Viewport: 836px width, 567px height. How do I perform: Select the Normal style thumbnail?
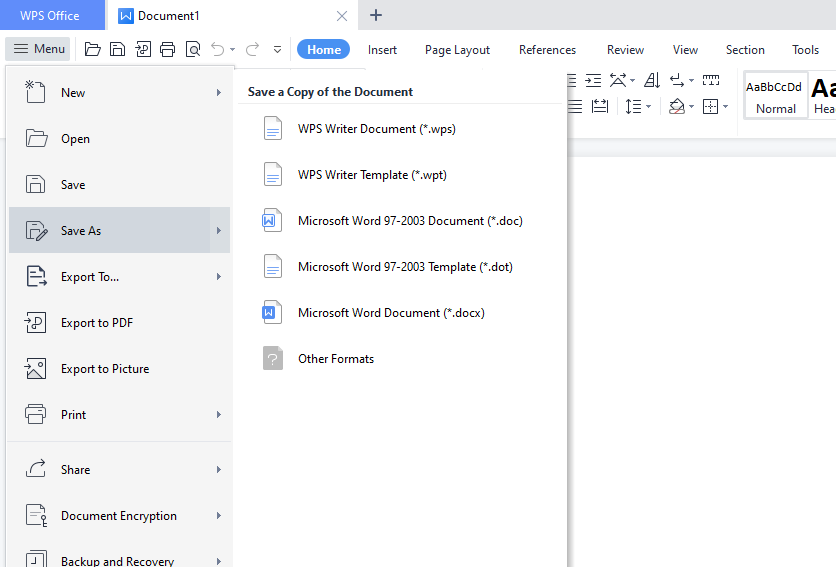click(x=776, y=96)
